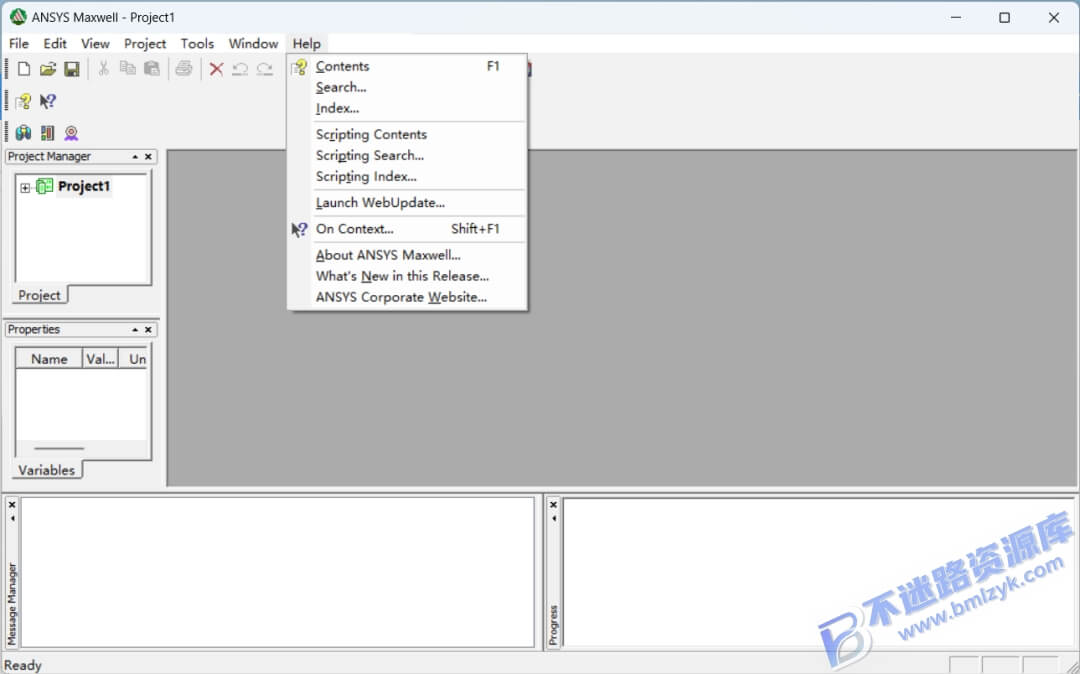The height and width of the screenshot is (674, 1080).
Task: Click the red X Delete icon
Action: click(x=216, y=69)
